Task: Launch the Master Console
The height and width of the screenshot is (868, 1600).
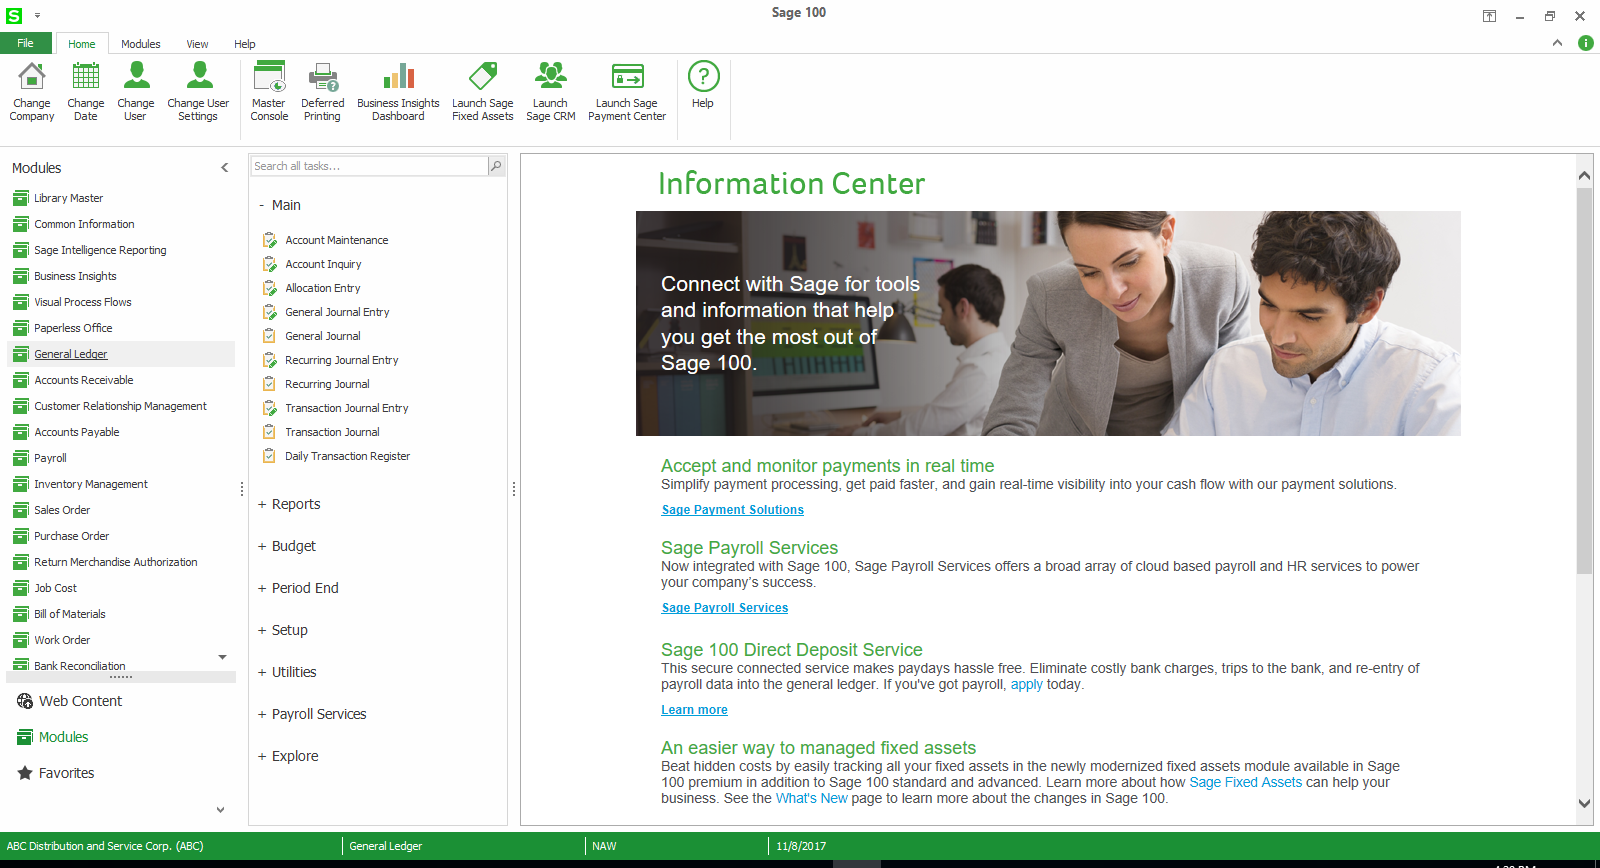Action: (x=269, y=78)
